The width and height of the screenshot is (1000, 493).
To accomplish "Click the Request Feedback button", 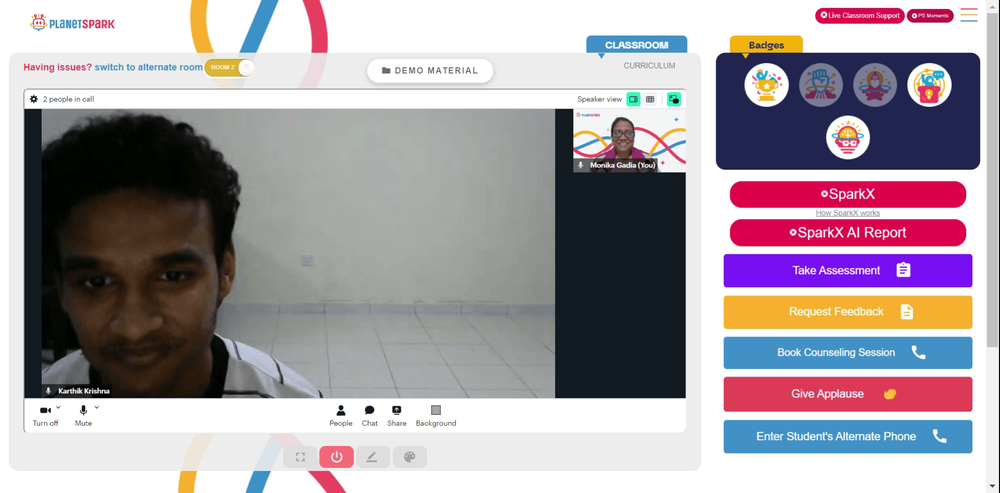I will coord(848,312).
